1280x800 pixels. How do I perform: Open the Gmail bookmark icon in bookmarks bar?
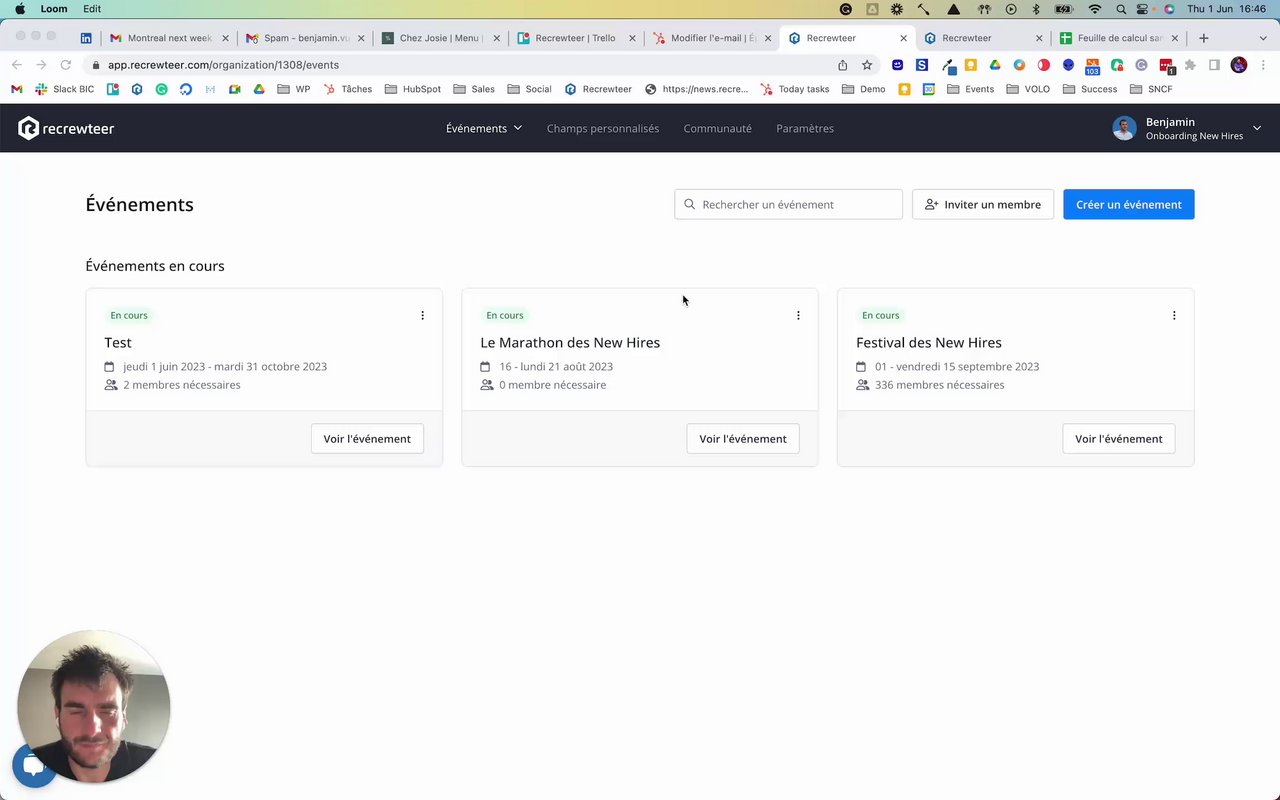pos(17,89)
